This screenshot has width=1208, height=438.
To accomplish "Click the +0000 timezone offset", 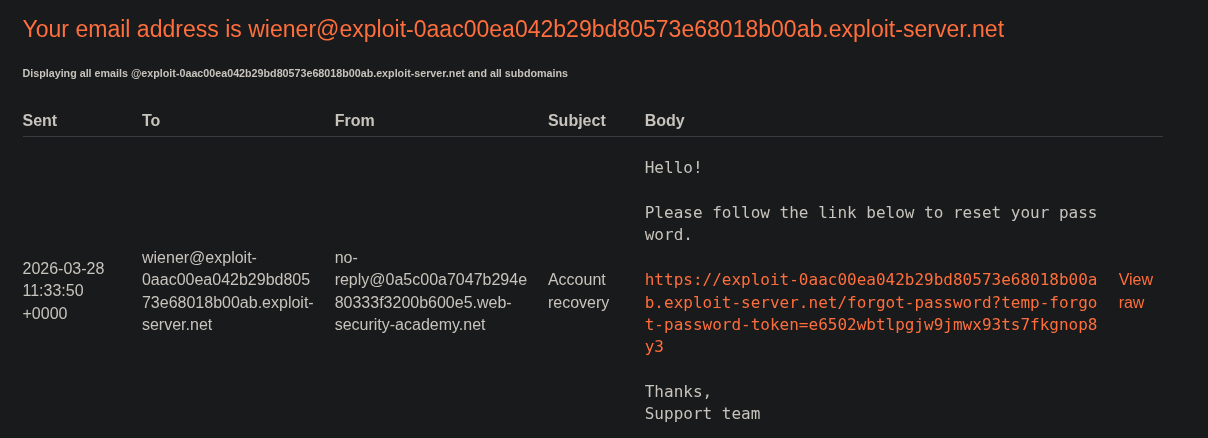I will (45, 313).
